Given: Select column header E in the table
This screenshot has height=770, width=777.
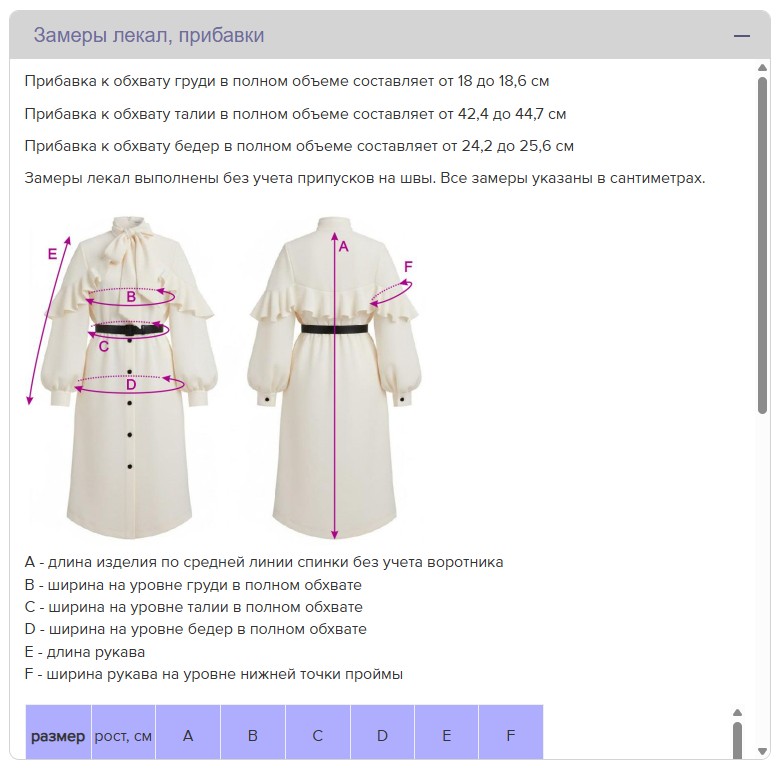Looking at the screenshot, I should pos(446,736).
